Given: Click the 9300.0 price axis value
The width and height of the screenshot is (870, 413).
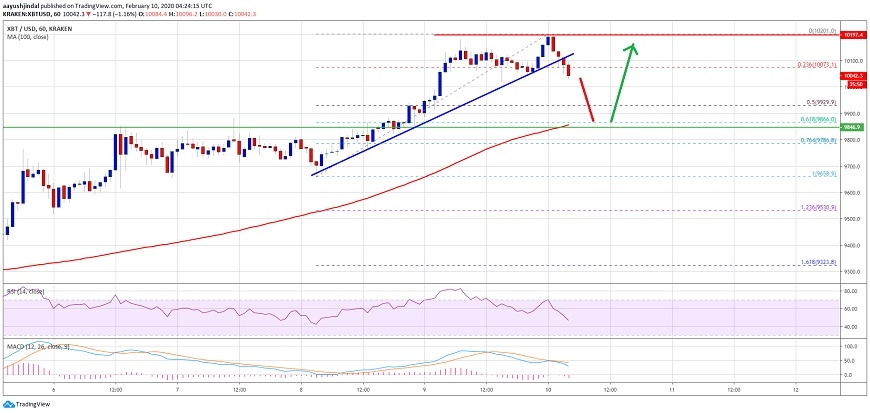Looking at the screenshot, I should coord(852,273).
